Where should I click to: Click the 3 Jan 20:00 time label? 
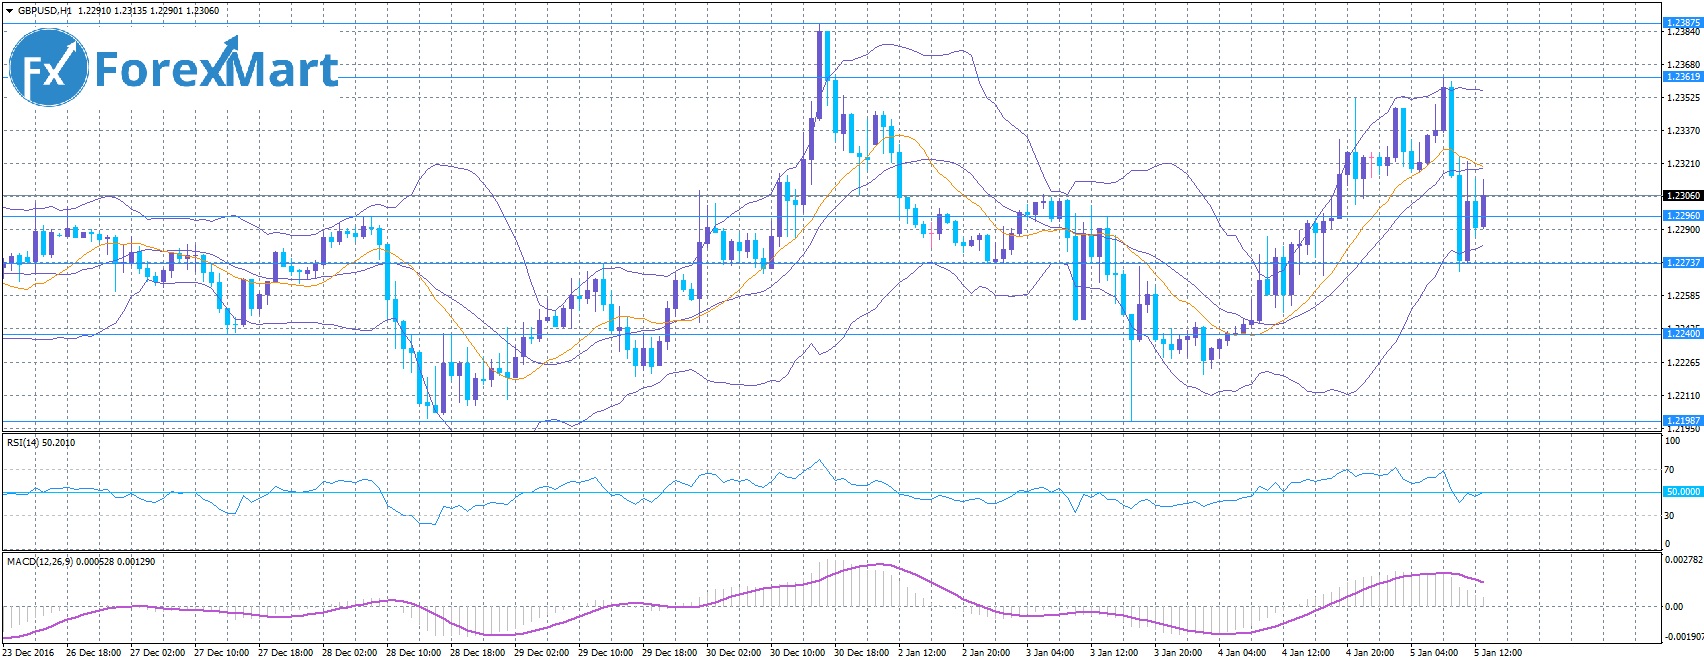(x=1179, y=653)
